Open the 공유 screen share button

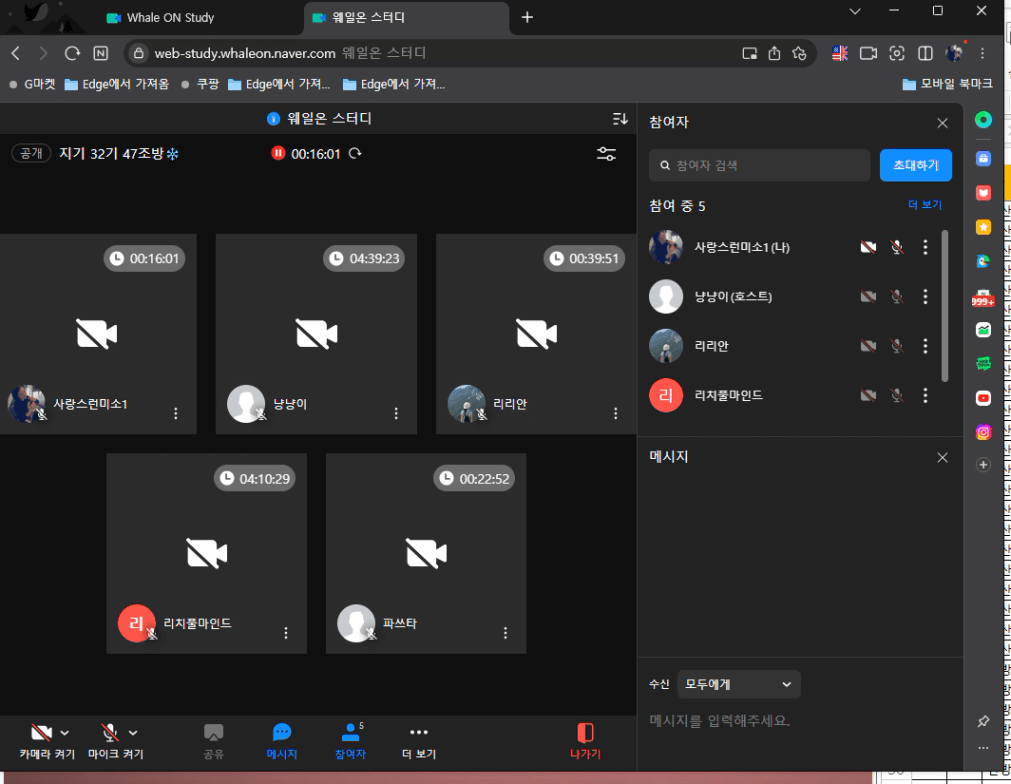(213, 741)
